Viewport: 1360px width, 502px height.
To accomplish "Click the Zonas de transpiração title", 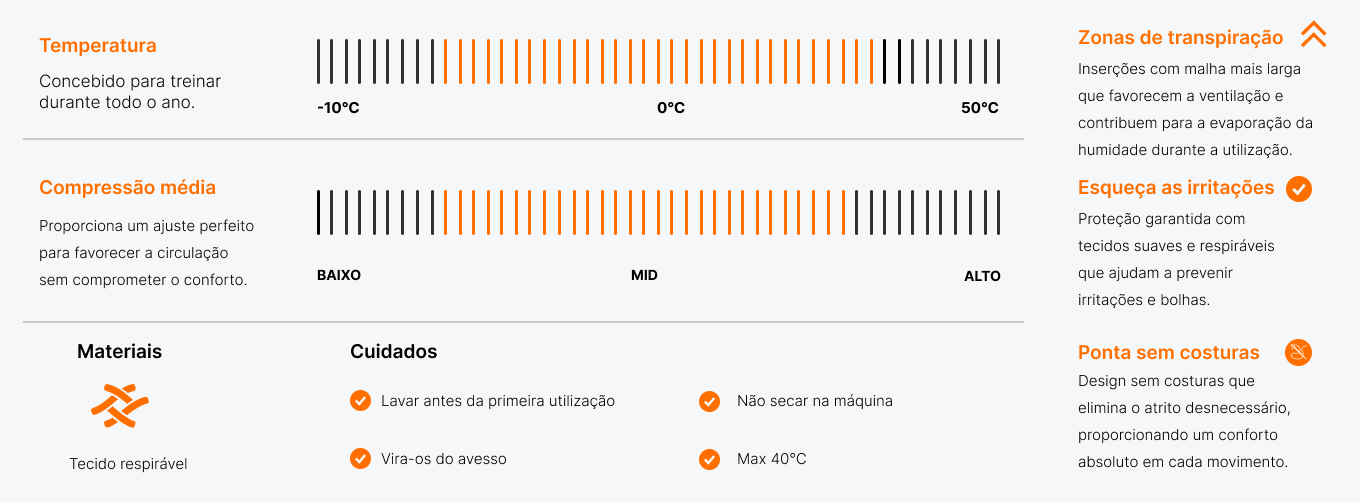I will coord(1180,38).
